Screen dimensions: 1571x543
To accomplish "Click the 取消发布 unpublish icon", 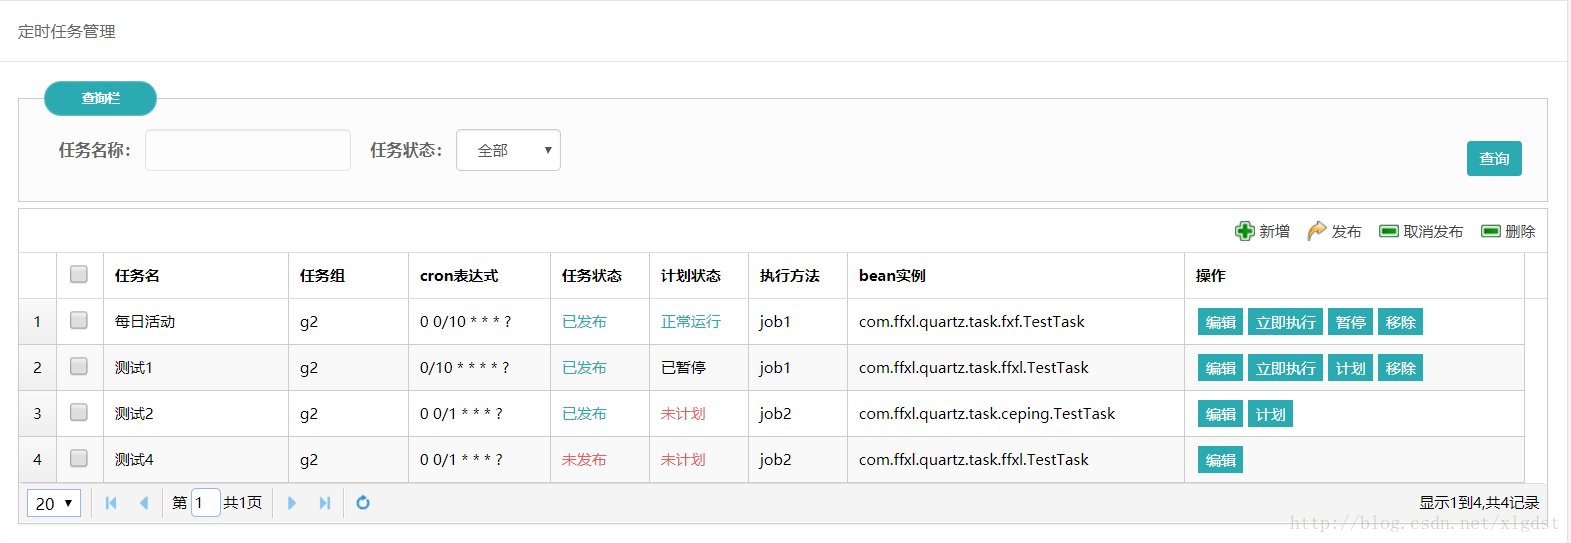I will click(x=1388, y=231).
